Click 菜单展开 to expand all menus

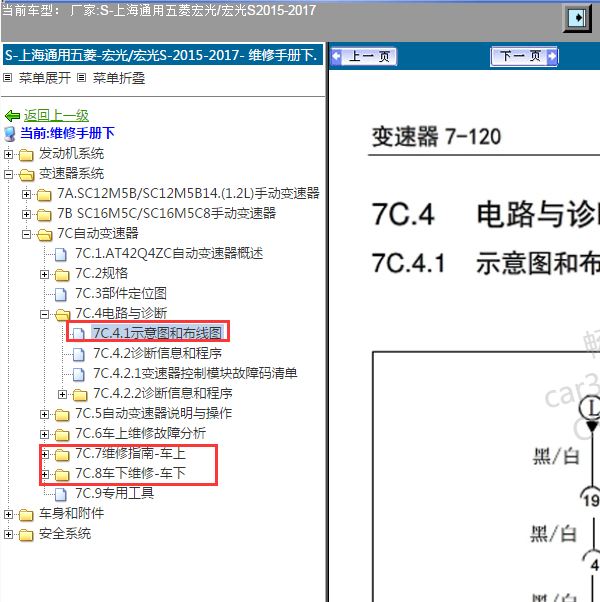pyautogui.click(x=45, y=78)
